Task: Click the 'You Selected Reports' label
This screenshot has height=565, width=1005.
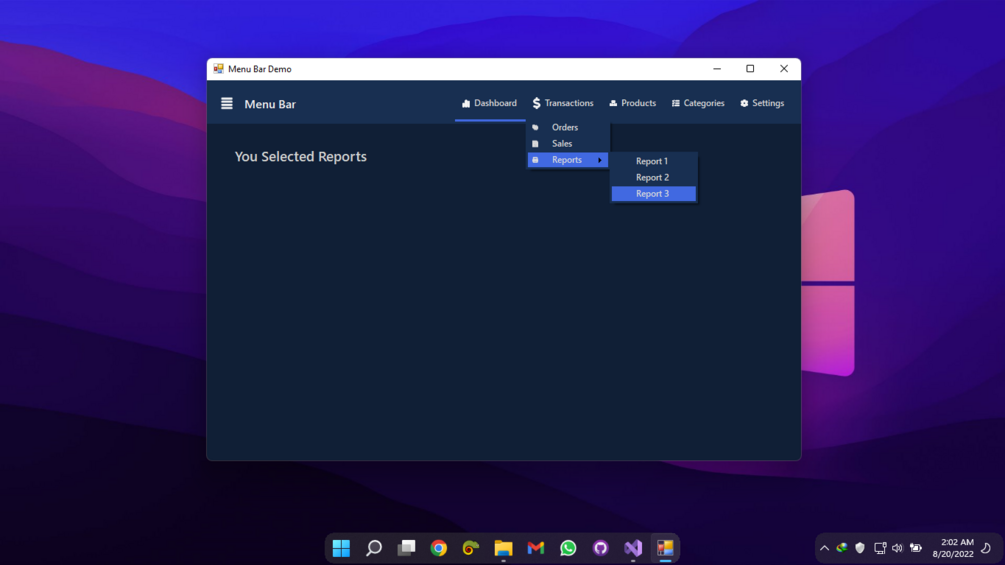Action: click(301, 157)
